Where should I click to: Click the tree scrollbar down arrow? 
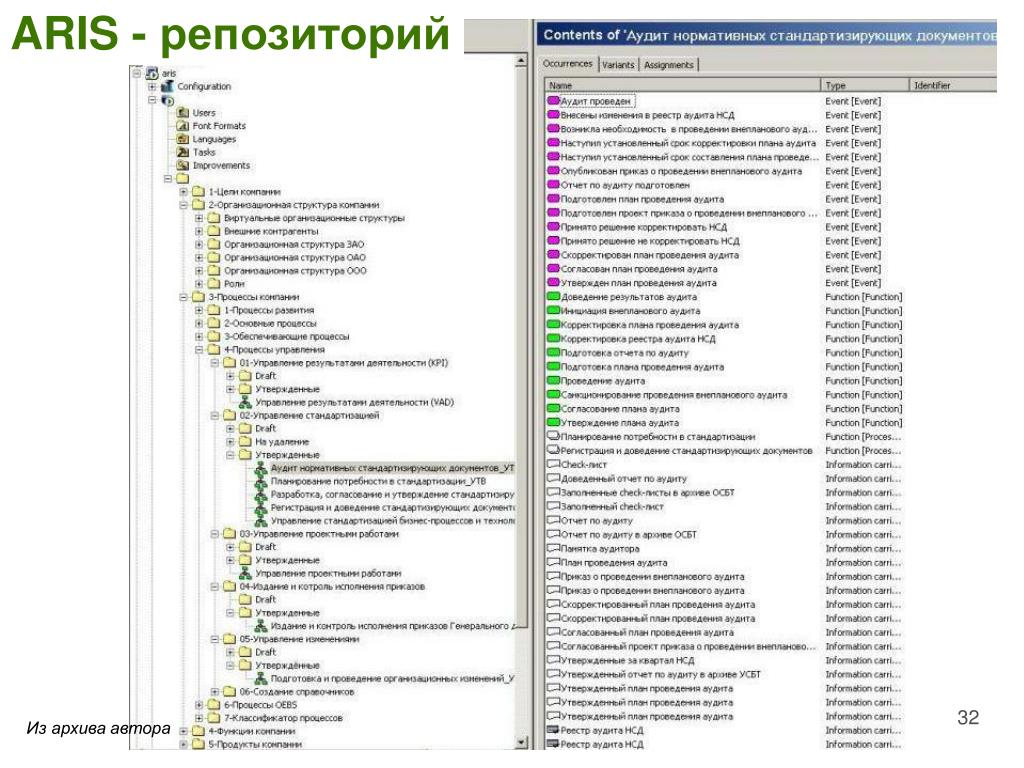[521, 743]
